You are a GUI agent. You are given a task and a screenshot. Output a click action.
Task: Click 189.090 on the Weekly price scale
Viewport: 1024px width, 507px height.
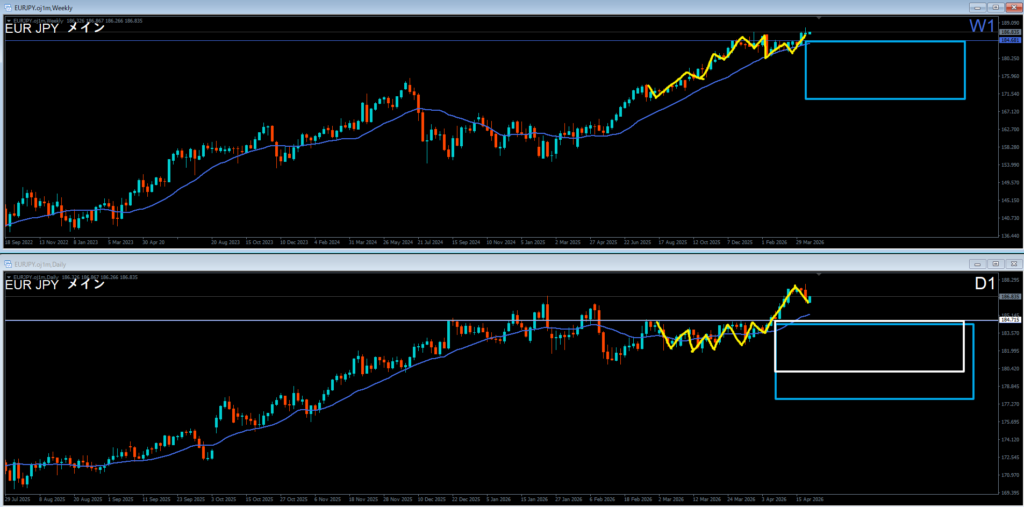point(1010,23)
